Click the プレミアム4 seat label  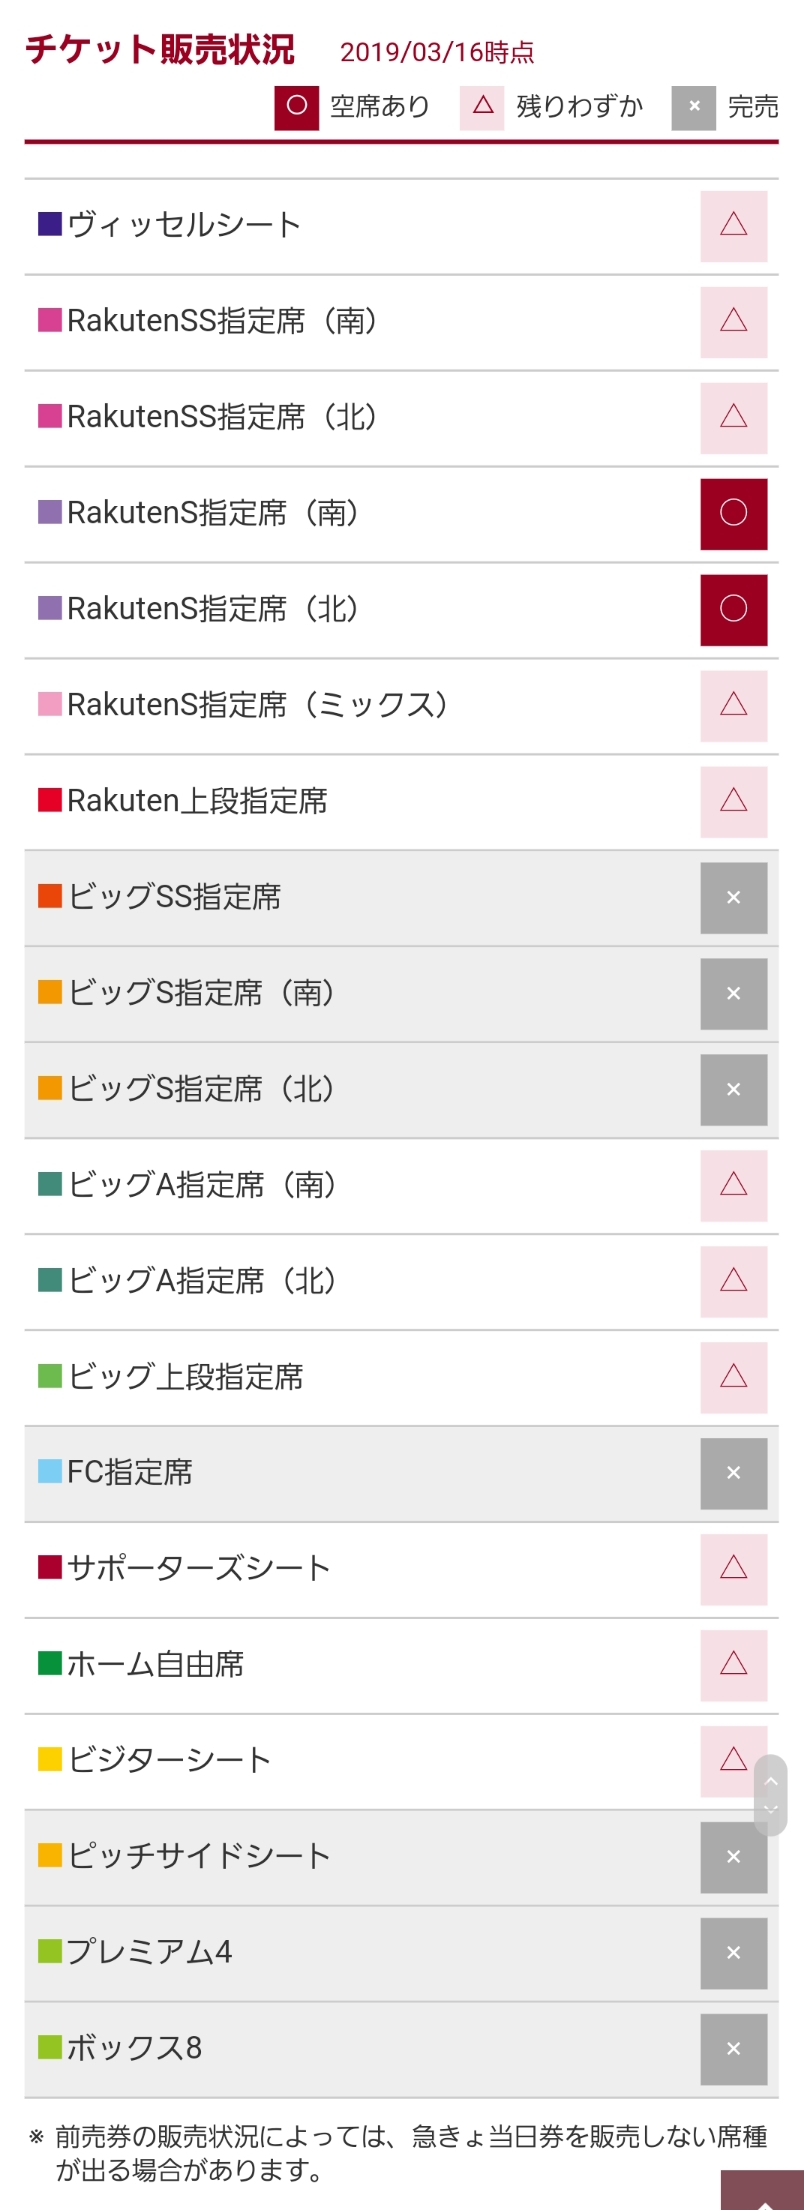[150, 1952]
